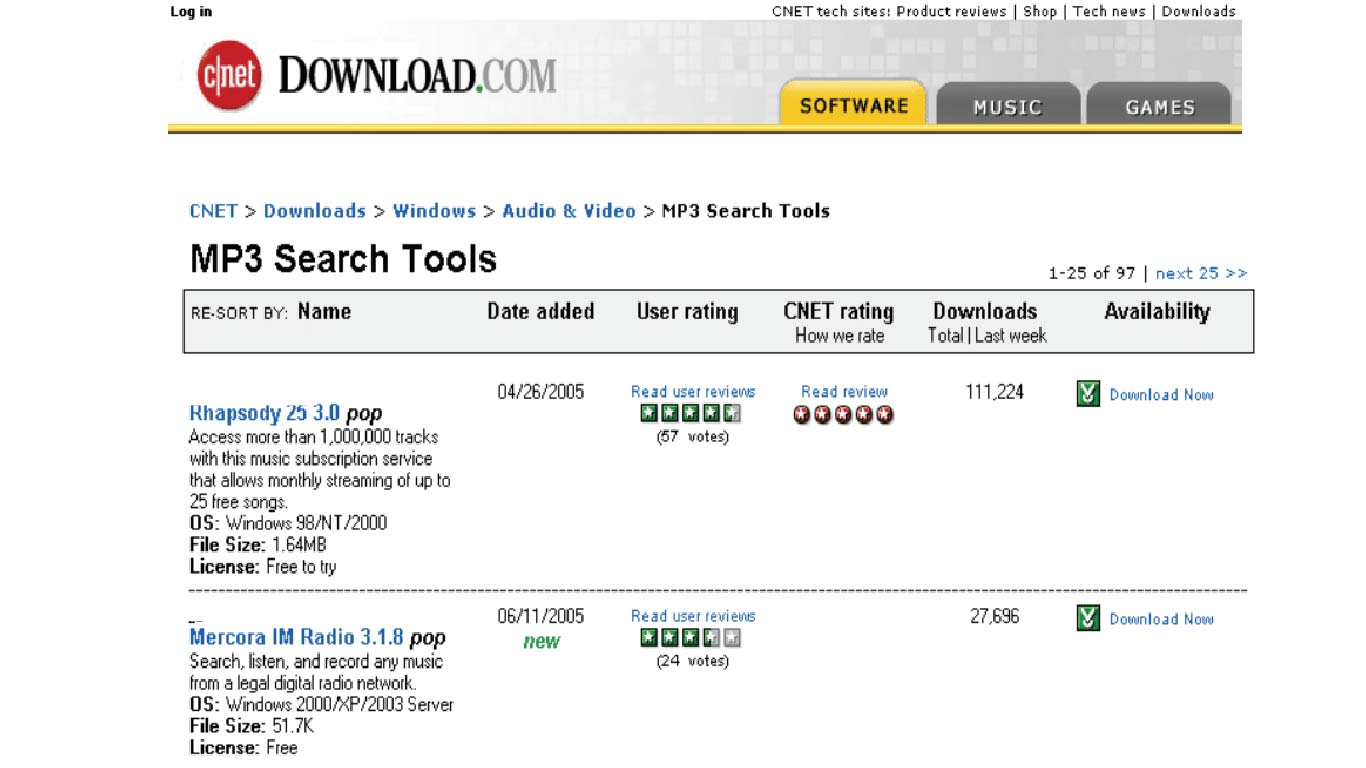Open the Shop link in top bar

pos(1040,12)
